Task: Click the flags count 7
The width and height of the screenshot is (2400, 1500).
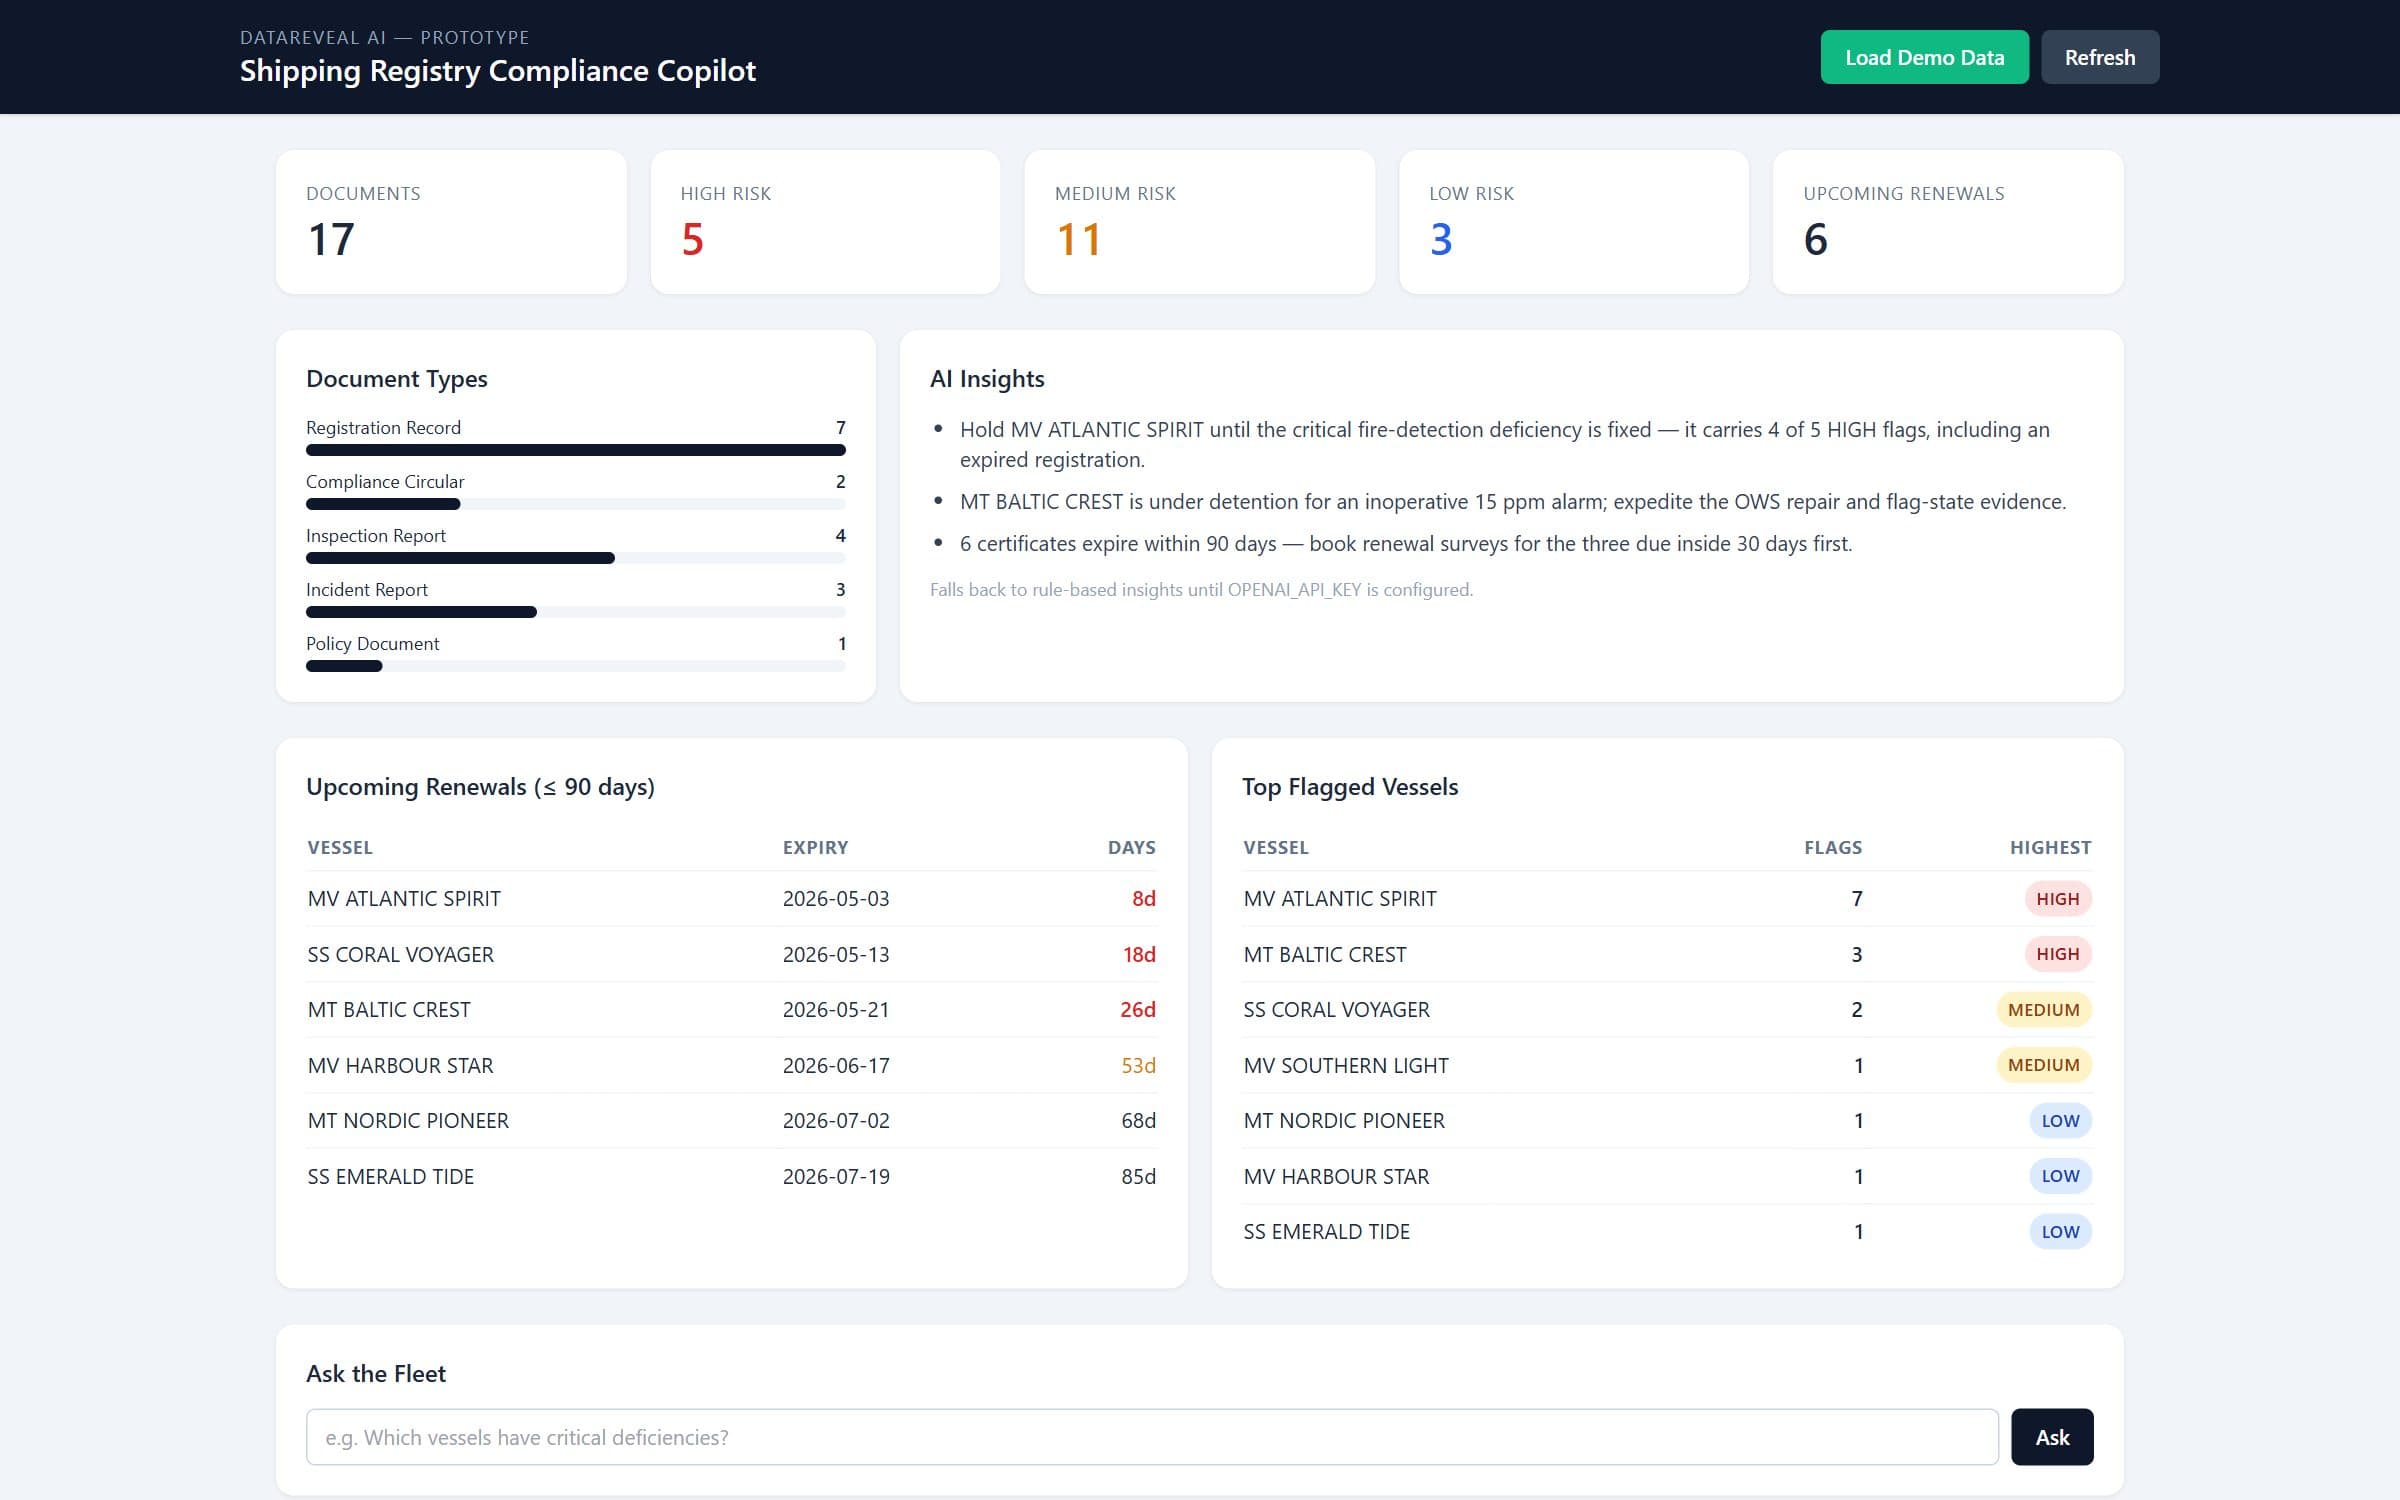Action: pos(1857,898)
